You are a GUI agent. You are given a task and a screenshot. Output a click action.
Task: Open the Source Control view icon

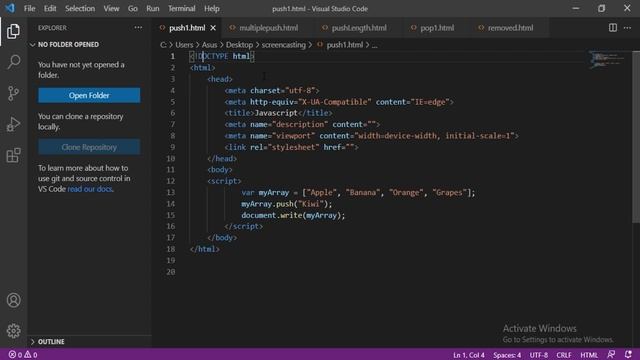[13, 93]
